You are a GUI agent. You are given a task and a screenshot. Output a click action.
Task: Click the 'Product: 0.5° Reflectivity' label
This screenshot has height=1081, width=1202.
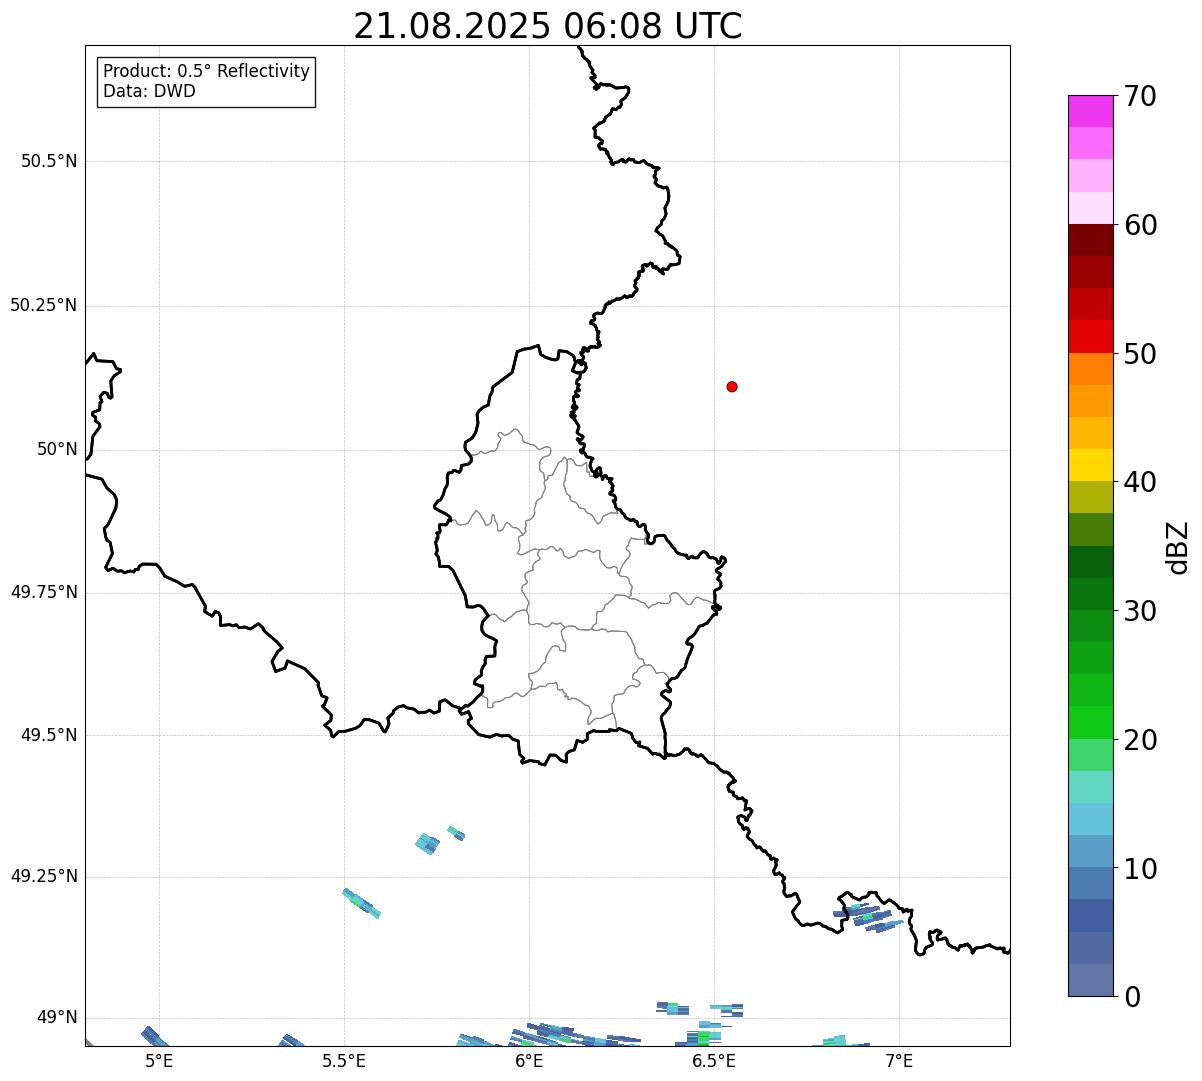(206, 72)
